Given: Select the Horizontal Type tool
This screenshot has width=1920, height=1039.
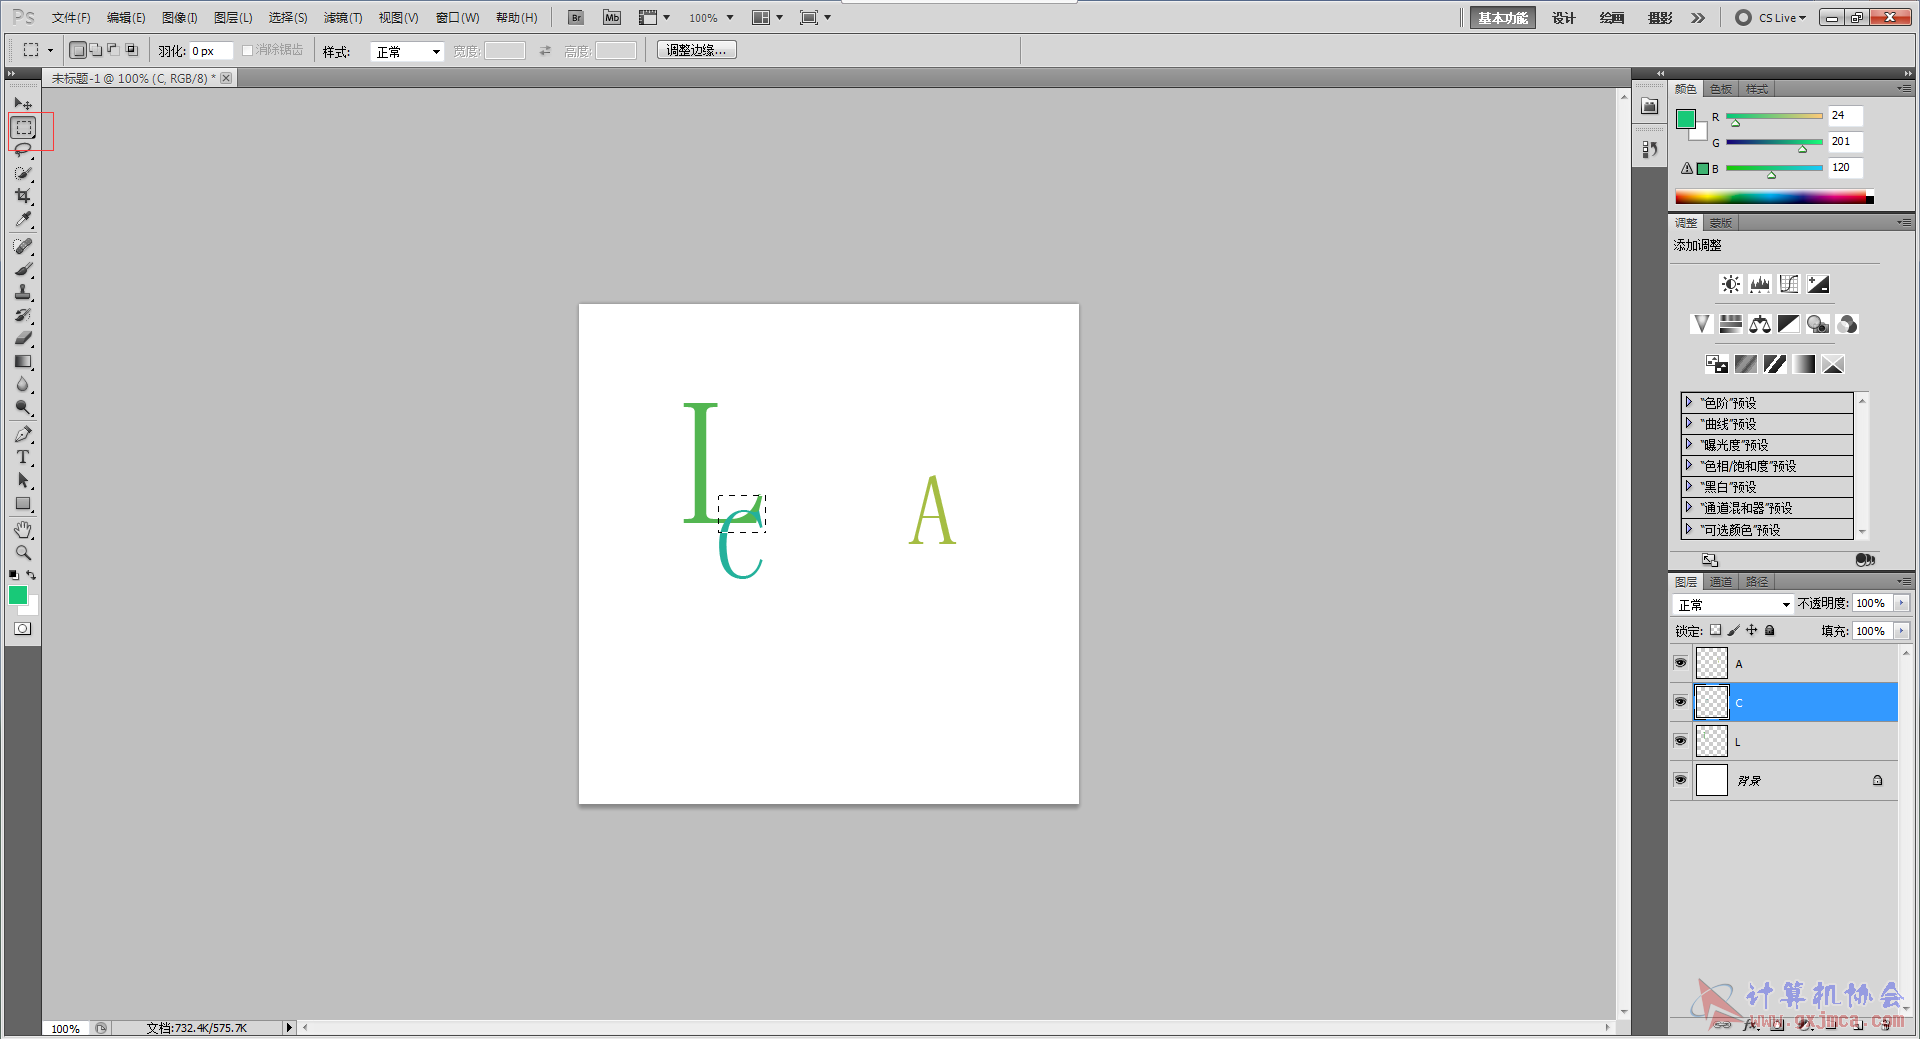Looking at the screenshot, I should tap(23, 457).
